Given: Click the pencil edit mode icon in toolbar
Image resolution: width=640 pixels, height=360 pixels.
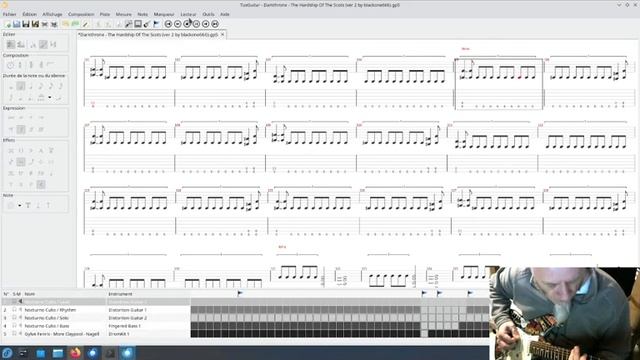Looking at the screenshot, I should tap(85, 24).
